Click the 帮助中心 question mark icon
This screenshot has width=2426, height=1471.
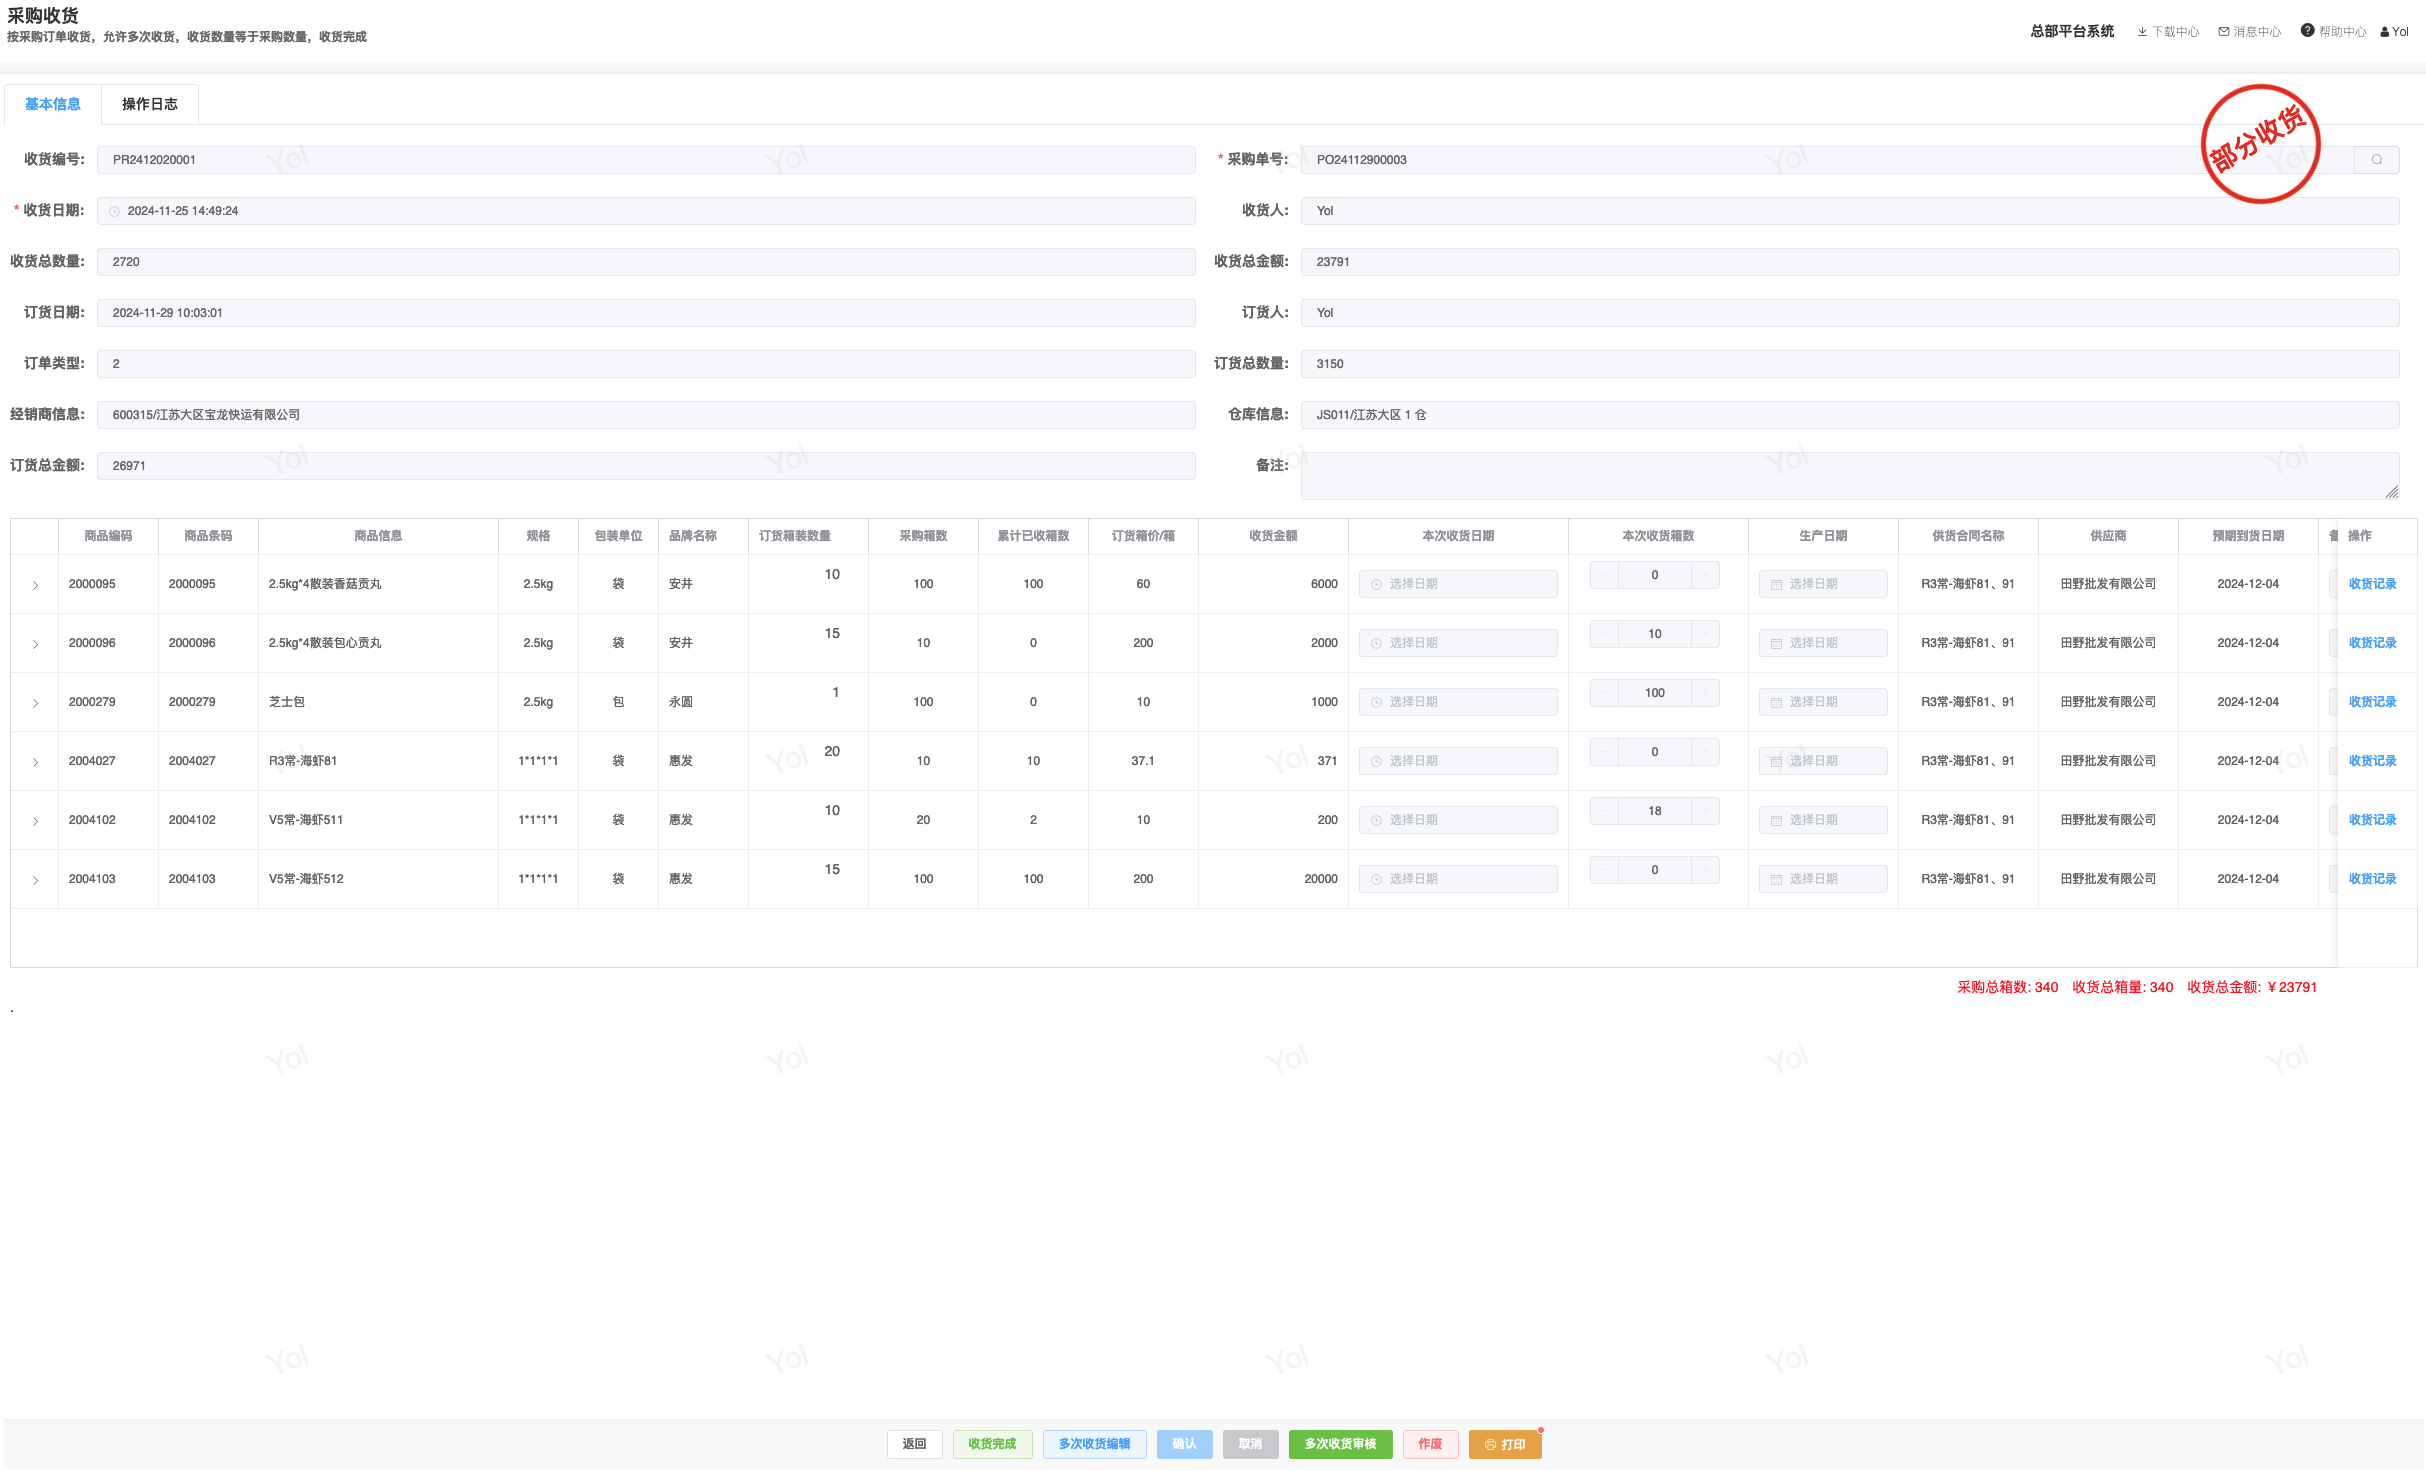pos(2307,31)
